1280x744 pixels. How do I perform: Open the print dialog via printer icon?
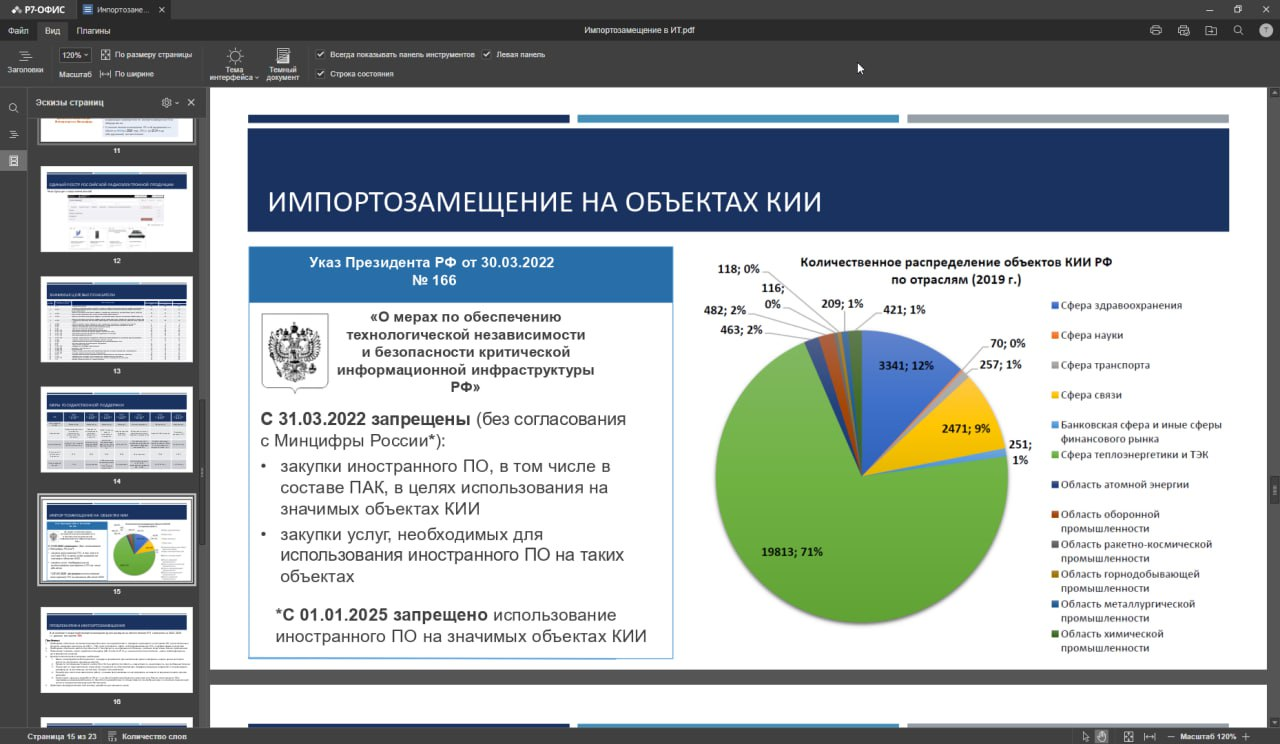(1155, 31)
